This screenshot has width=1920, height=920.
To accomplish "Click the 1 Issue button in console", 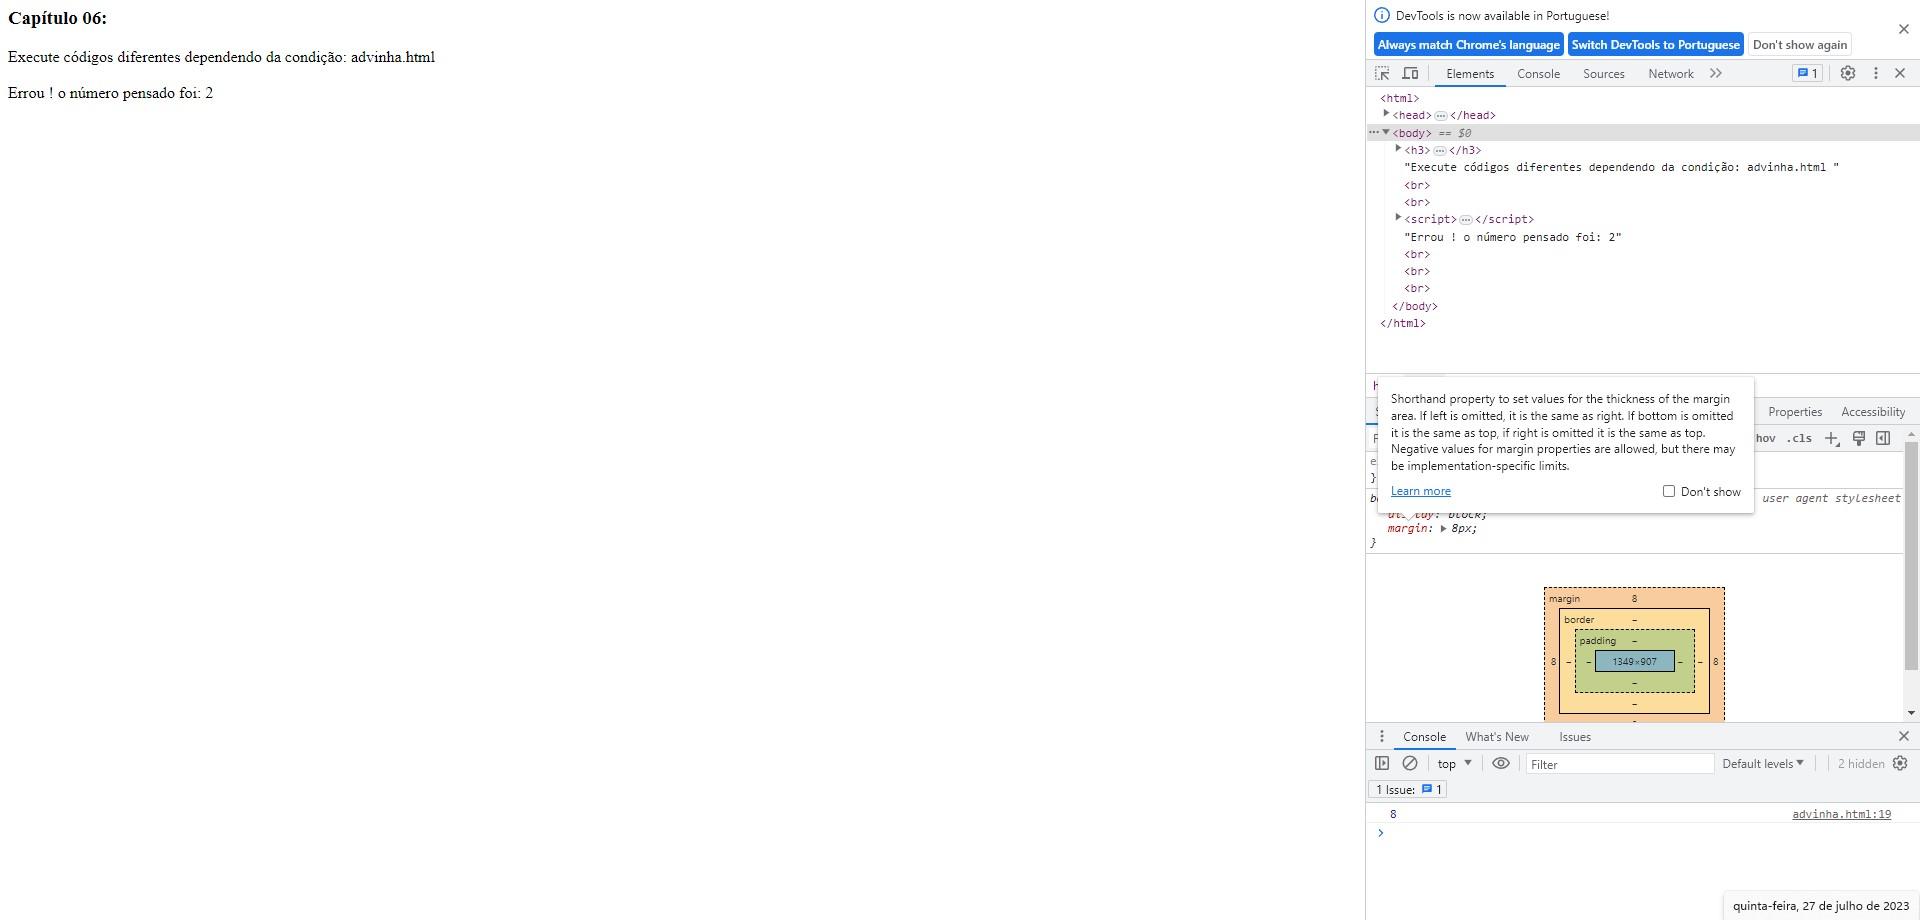I will (x=1408, y=790).
